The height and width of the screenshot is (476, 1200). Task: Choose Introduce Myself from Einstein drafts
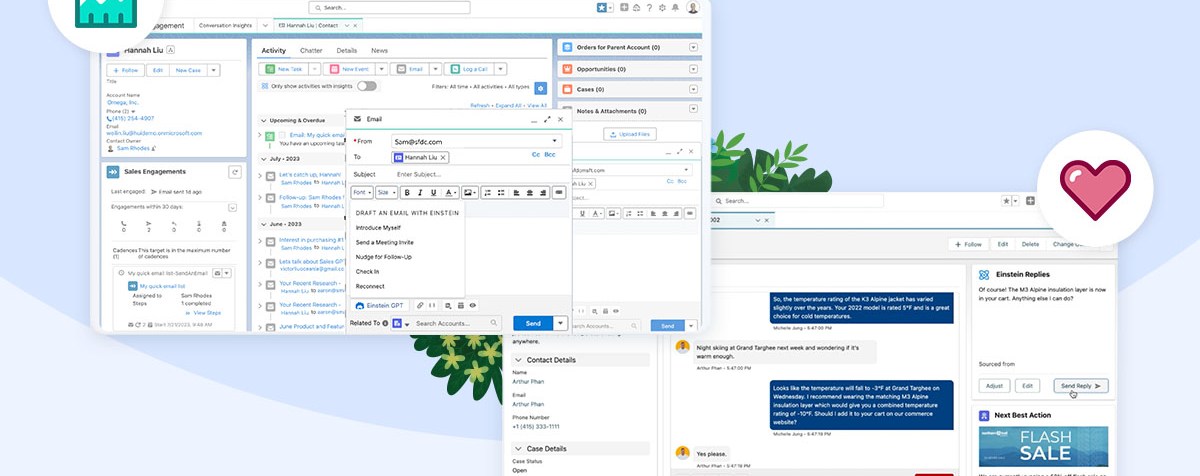pos(378,227)
